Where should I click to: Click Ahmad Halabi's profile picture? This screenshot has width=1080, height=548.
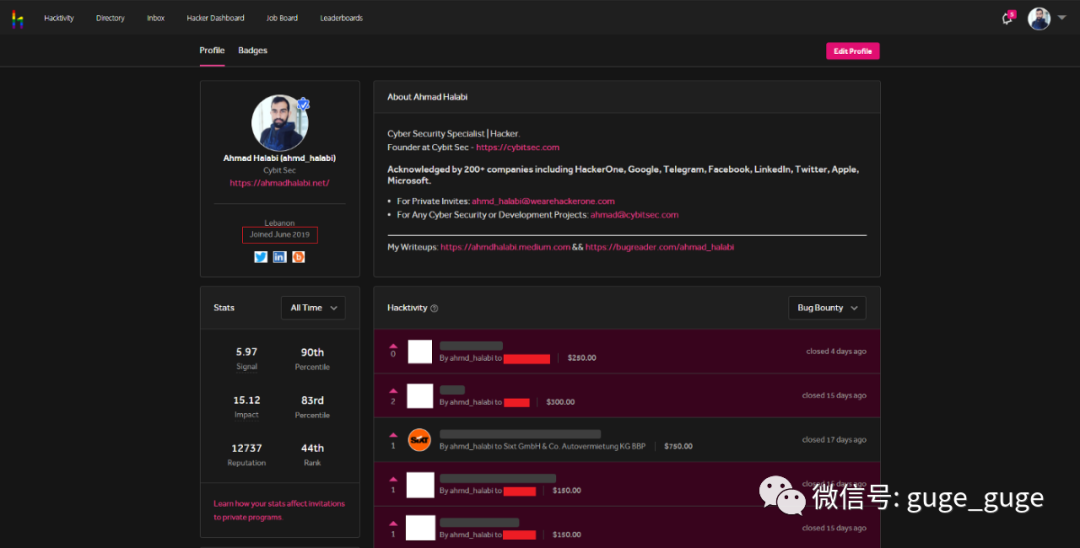click(x=280, y=123)
